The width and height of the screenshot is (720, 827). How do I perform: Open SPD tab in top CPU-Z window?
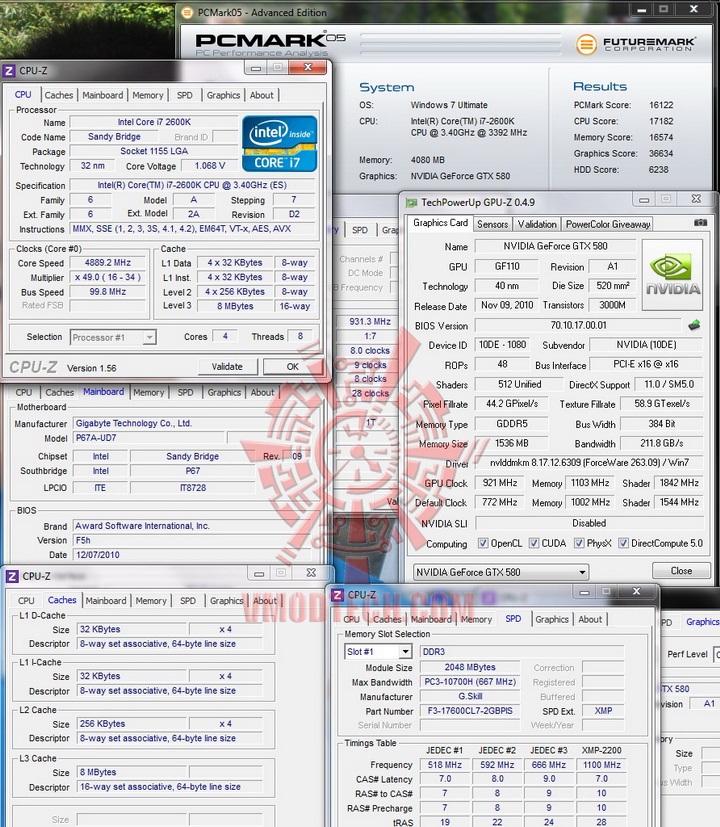point(185,95)
